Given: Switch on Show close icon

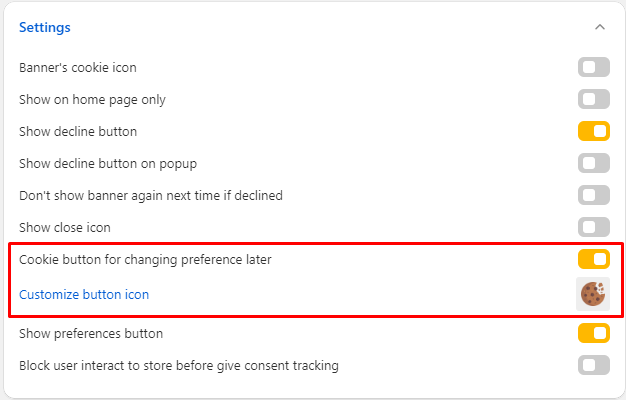Looking at the screenshot, I should (x=593, y=227).
